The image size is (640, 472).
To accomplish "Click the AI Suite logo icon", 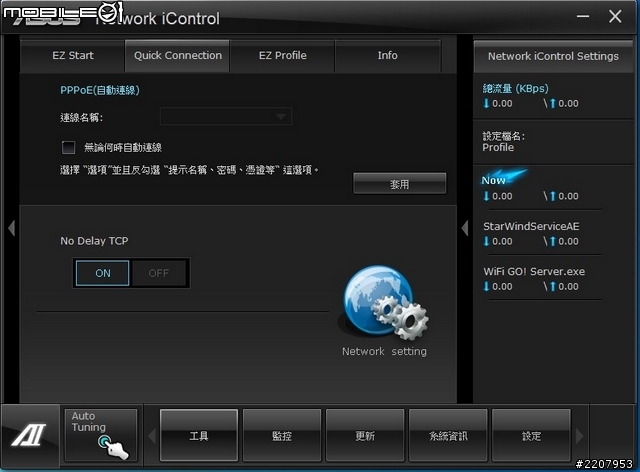I will [29, 434].
